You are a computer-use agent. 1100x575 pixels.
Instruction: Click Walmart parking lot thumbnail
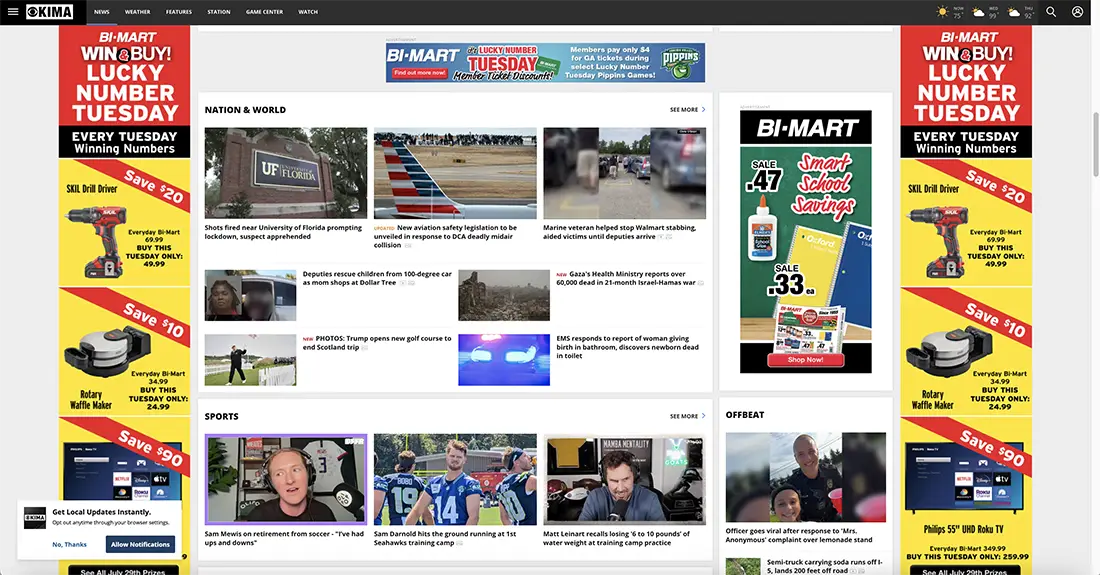pyautogui.click(x=624, y=172)
